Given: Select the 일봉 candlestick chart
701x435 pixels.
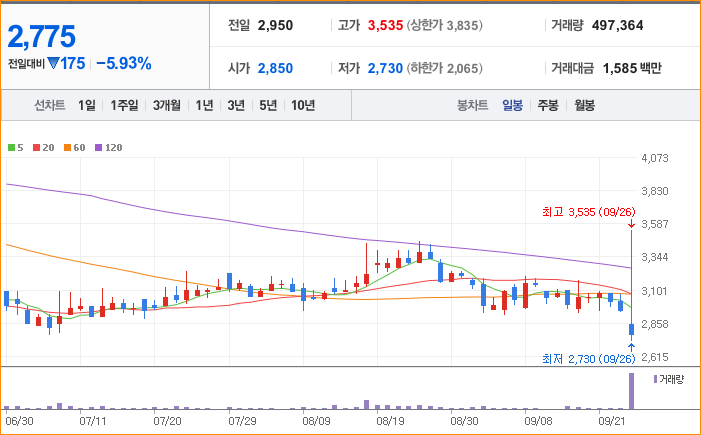Looking at the screenshot, I should click(512, 106).
